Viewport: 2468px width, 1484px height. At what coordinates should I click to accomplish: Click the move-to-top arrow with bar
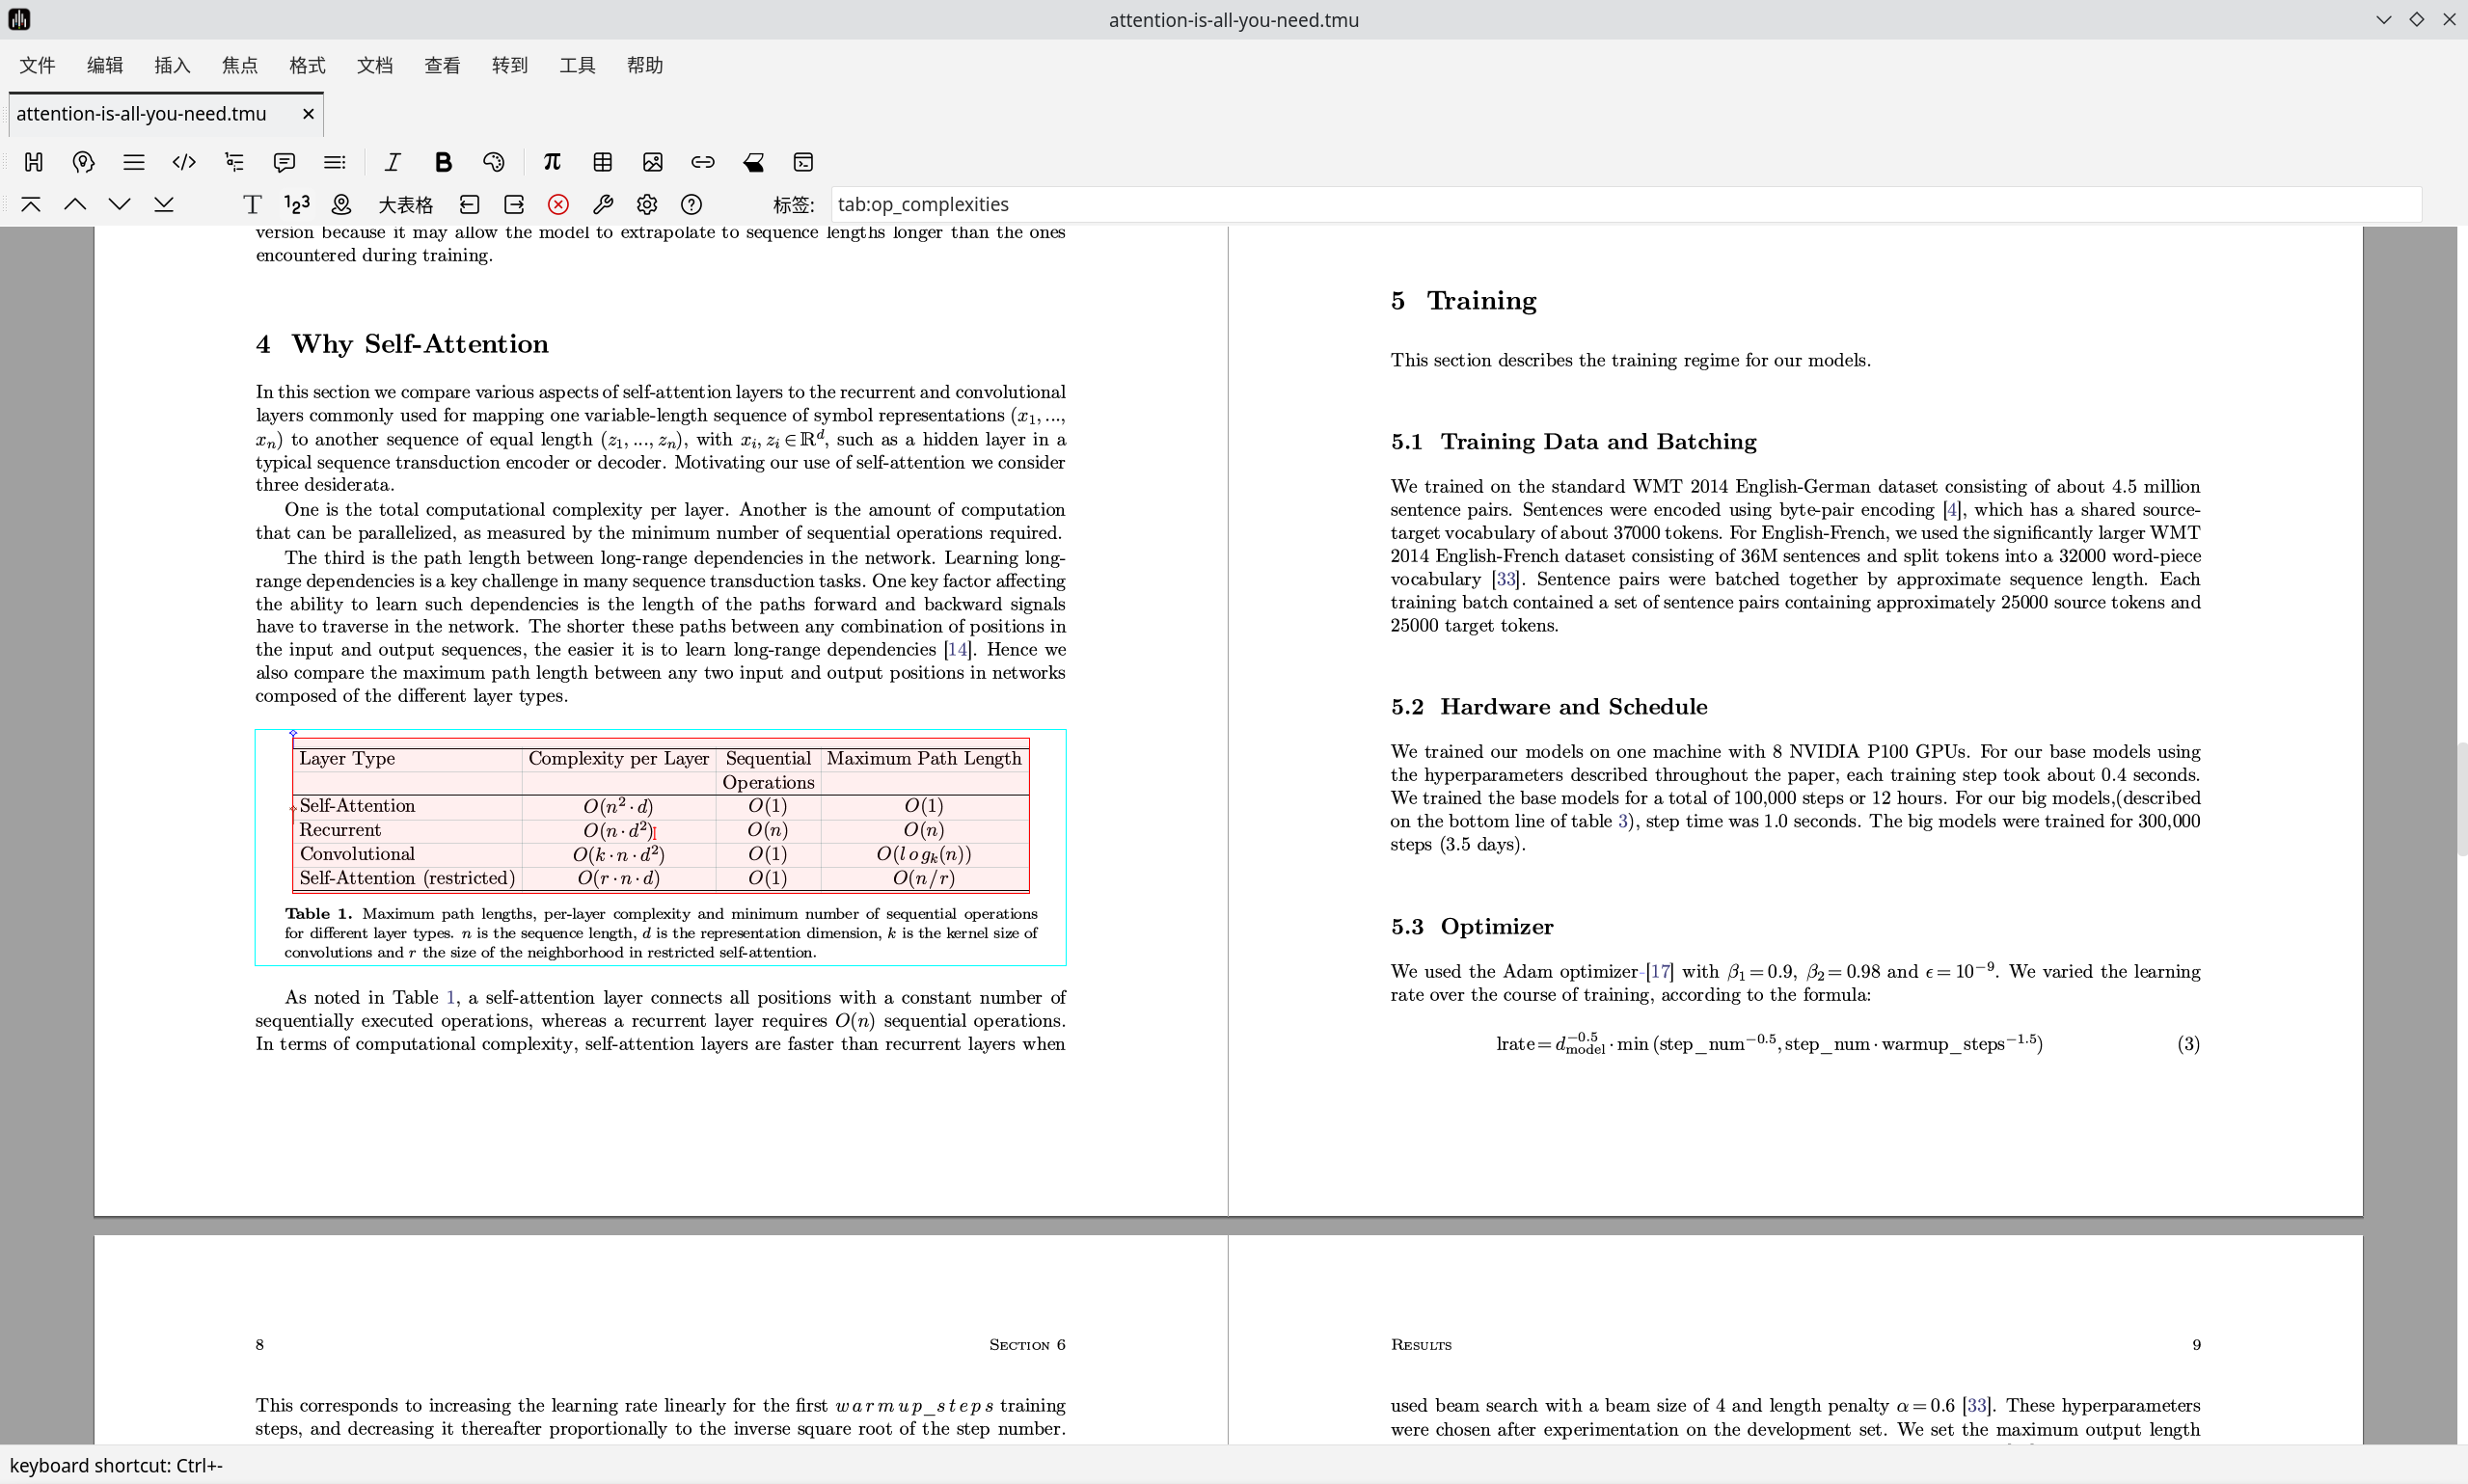pyautogui.click(x=31, y=205)
